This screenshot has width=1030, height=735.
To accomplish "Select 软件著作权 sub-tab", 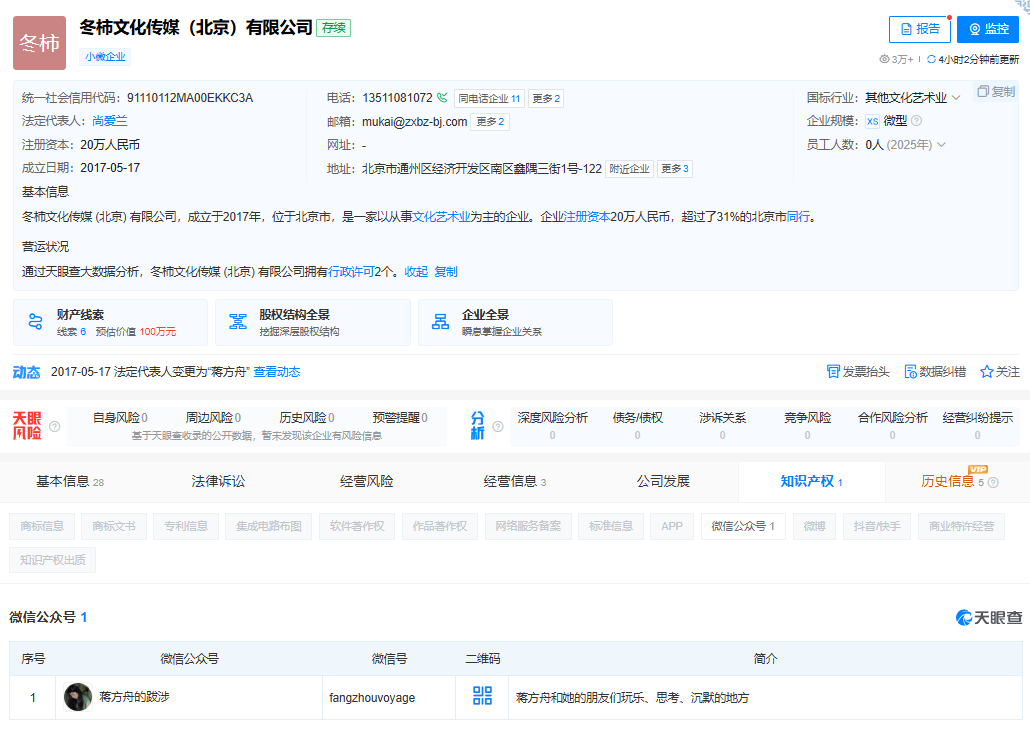I will 357,526.
